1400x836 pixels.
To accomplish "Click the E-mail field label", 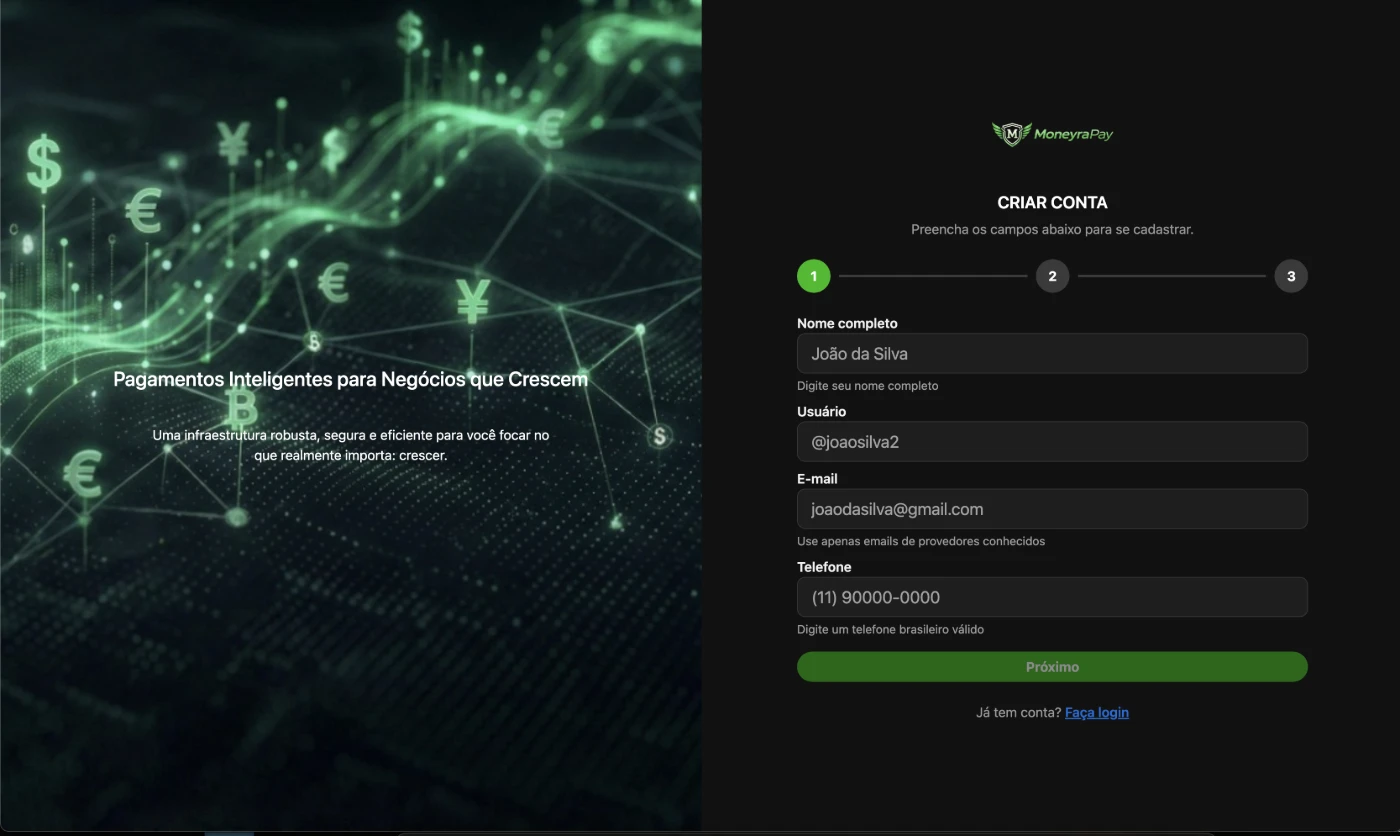I will click(817, 479).
